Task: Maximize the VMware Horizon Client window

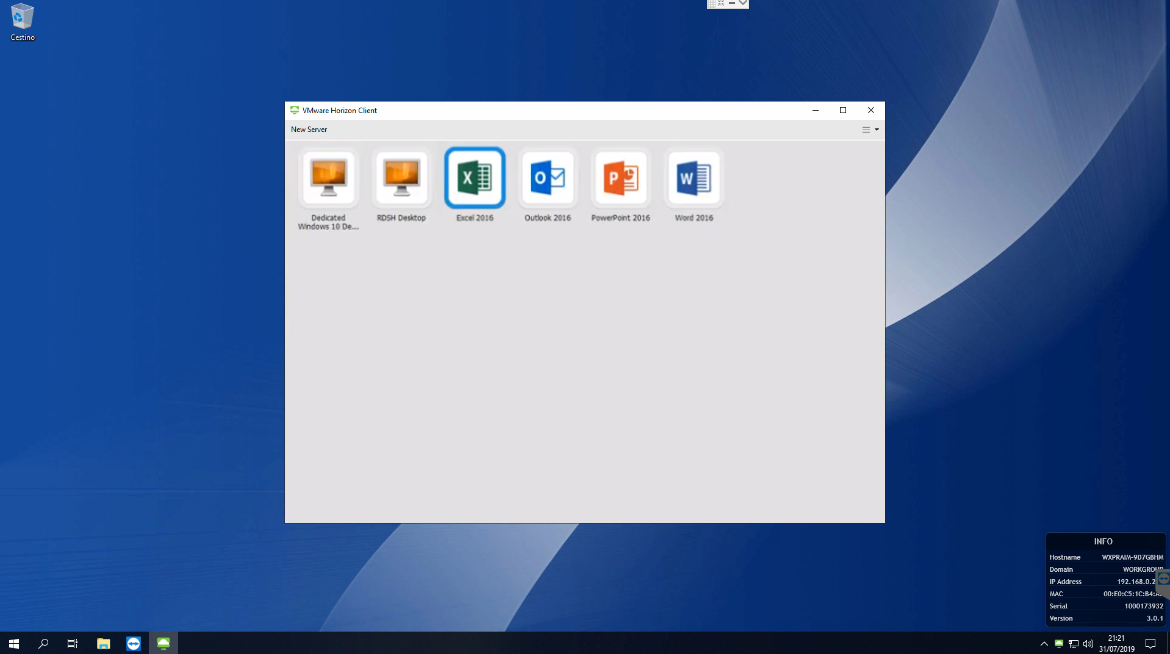Action: [843, 110]
